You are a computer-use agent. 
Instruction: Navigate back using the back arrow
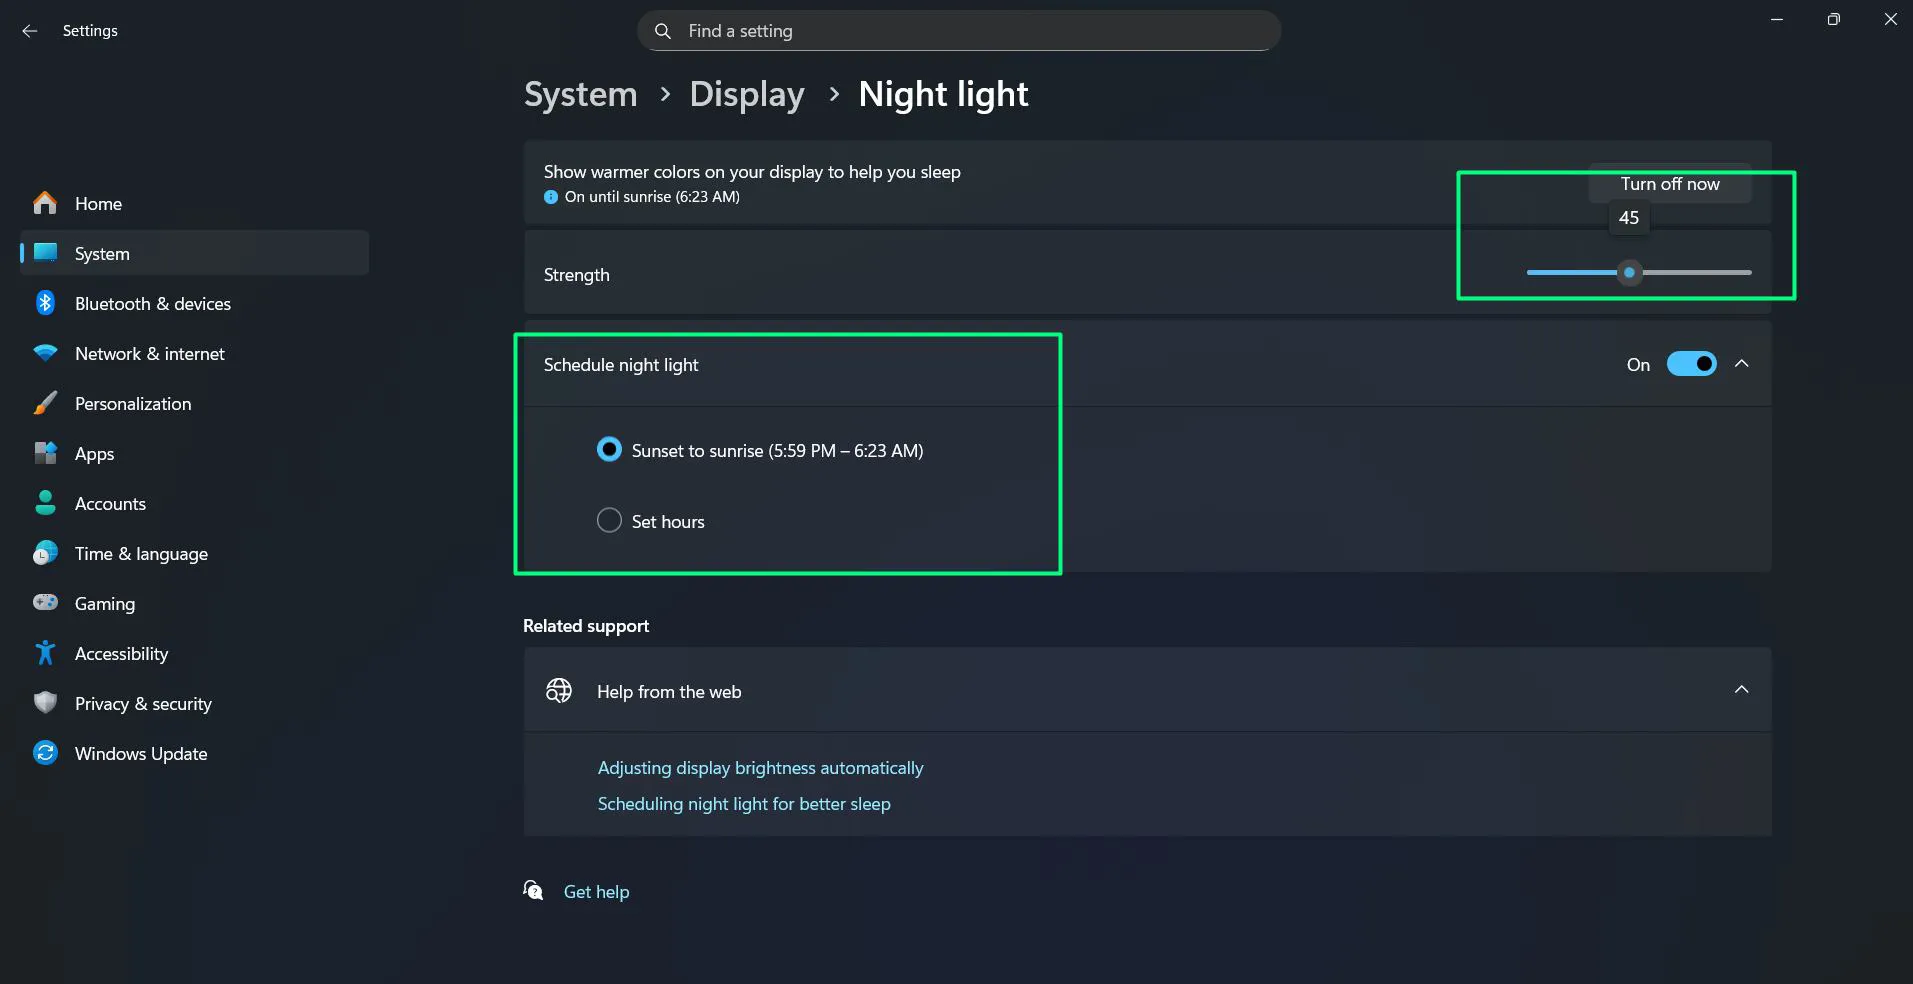[29, 30]
